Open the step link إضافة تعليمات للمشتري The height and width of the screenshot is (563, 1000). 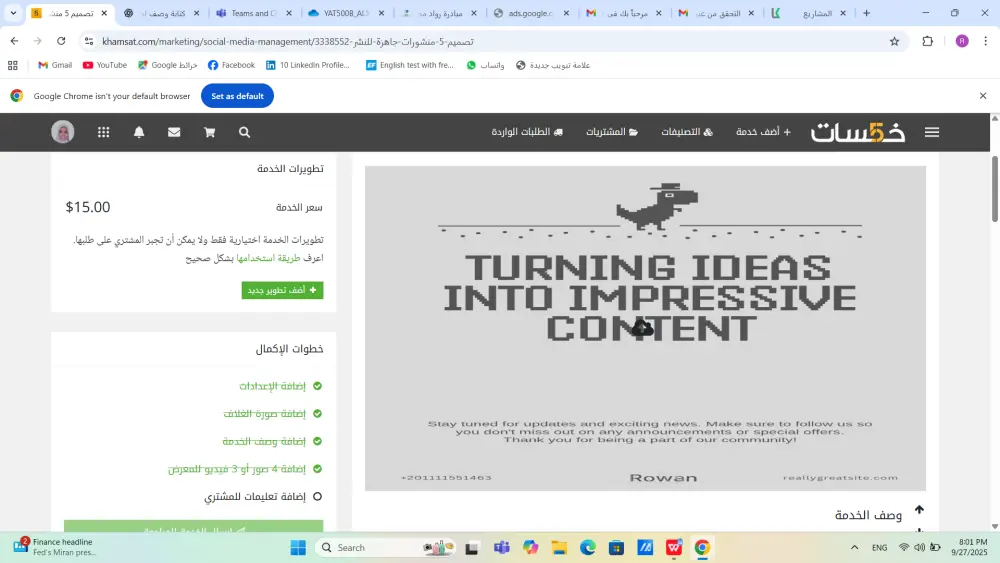pos(255,496)
